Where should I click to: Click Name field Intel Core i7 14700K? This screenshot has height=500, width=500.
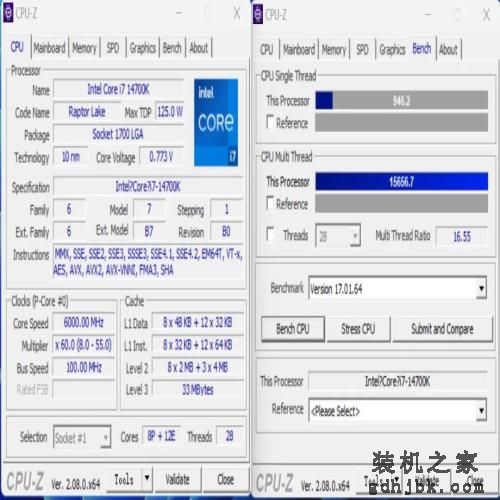pyautogui.click(x=118, y=89)
